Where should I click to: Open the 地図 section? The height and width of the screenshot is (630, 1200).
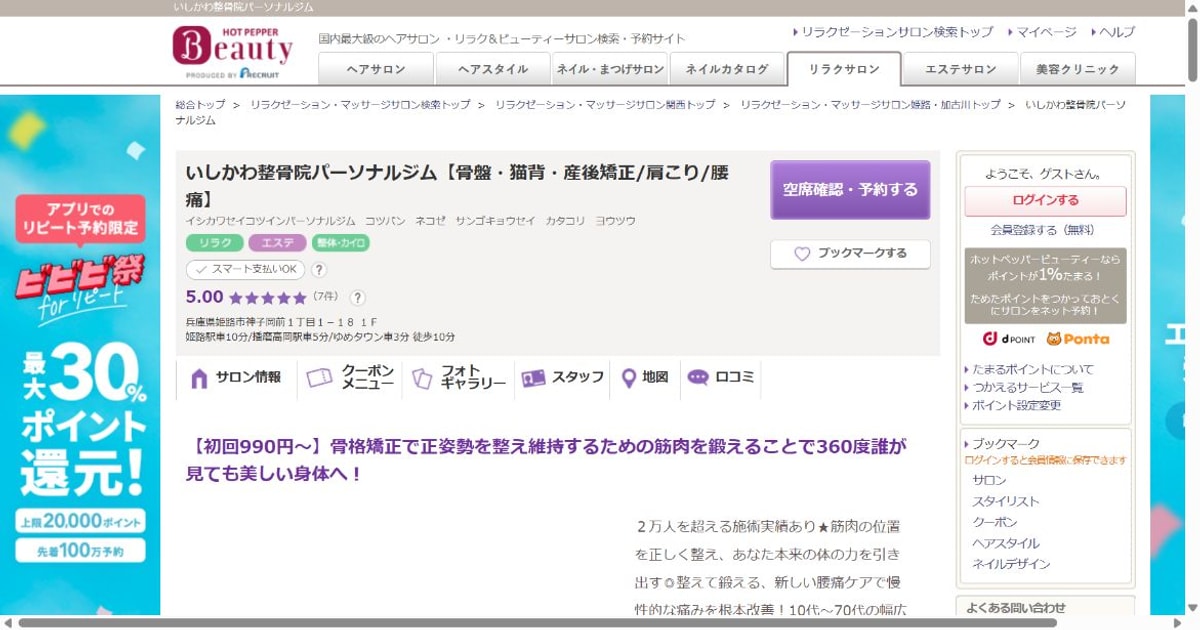[x=645, y=378]
